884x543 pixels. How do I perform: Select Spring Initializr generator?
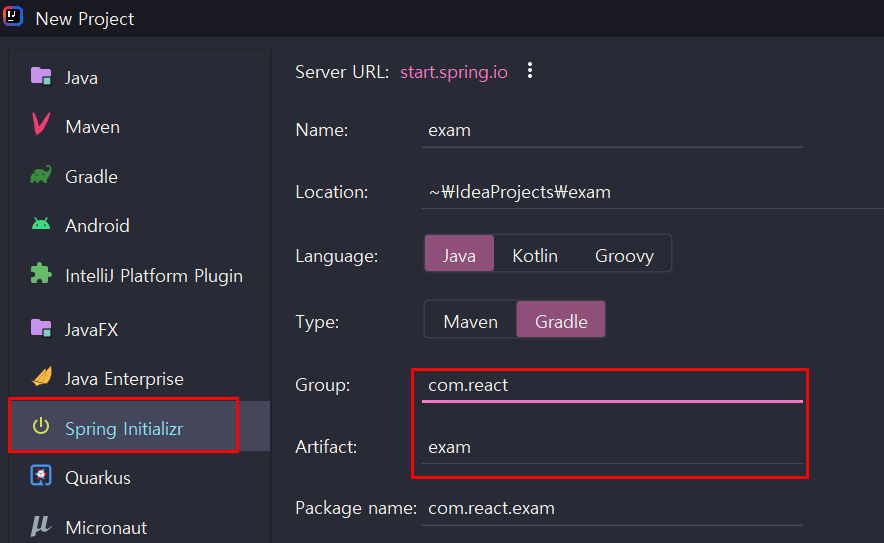coord(140,426)
